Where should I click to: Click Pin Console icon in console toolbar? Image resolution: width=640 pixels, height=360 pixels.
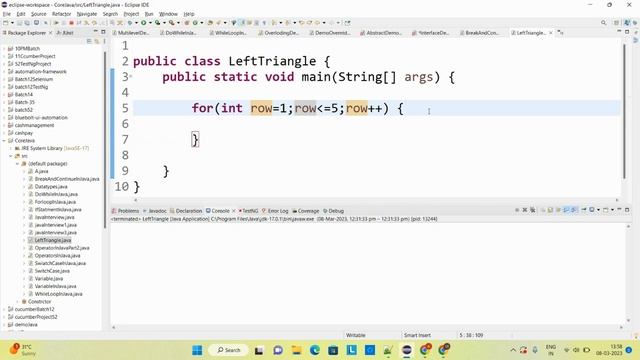coord(584,210)
